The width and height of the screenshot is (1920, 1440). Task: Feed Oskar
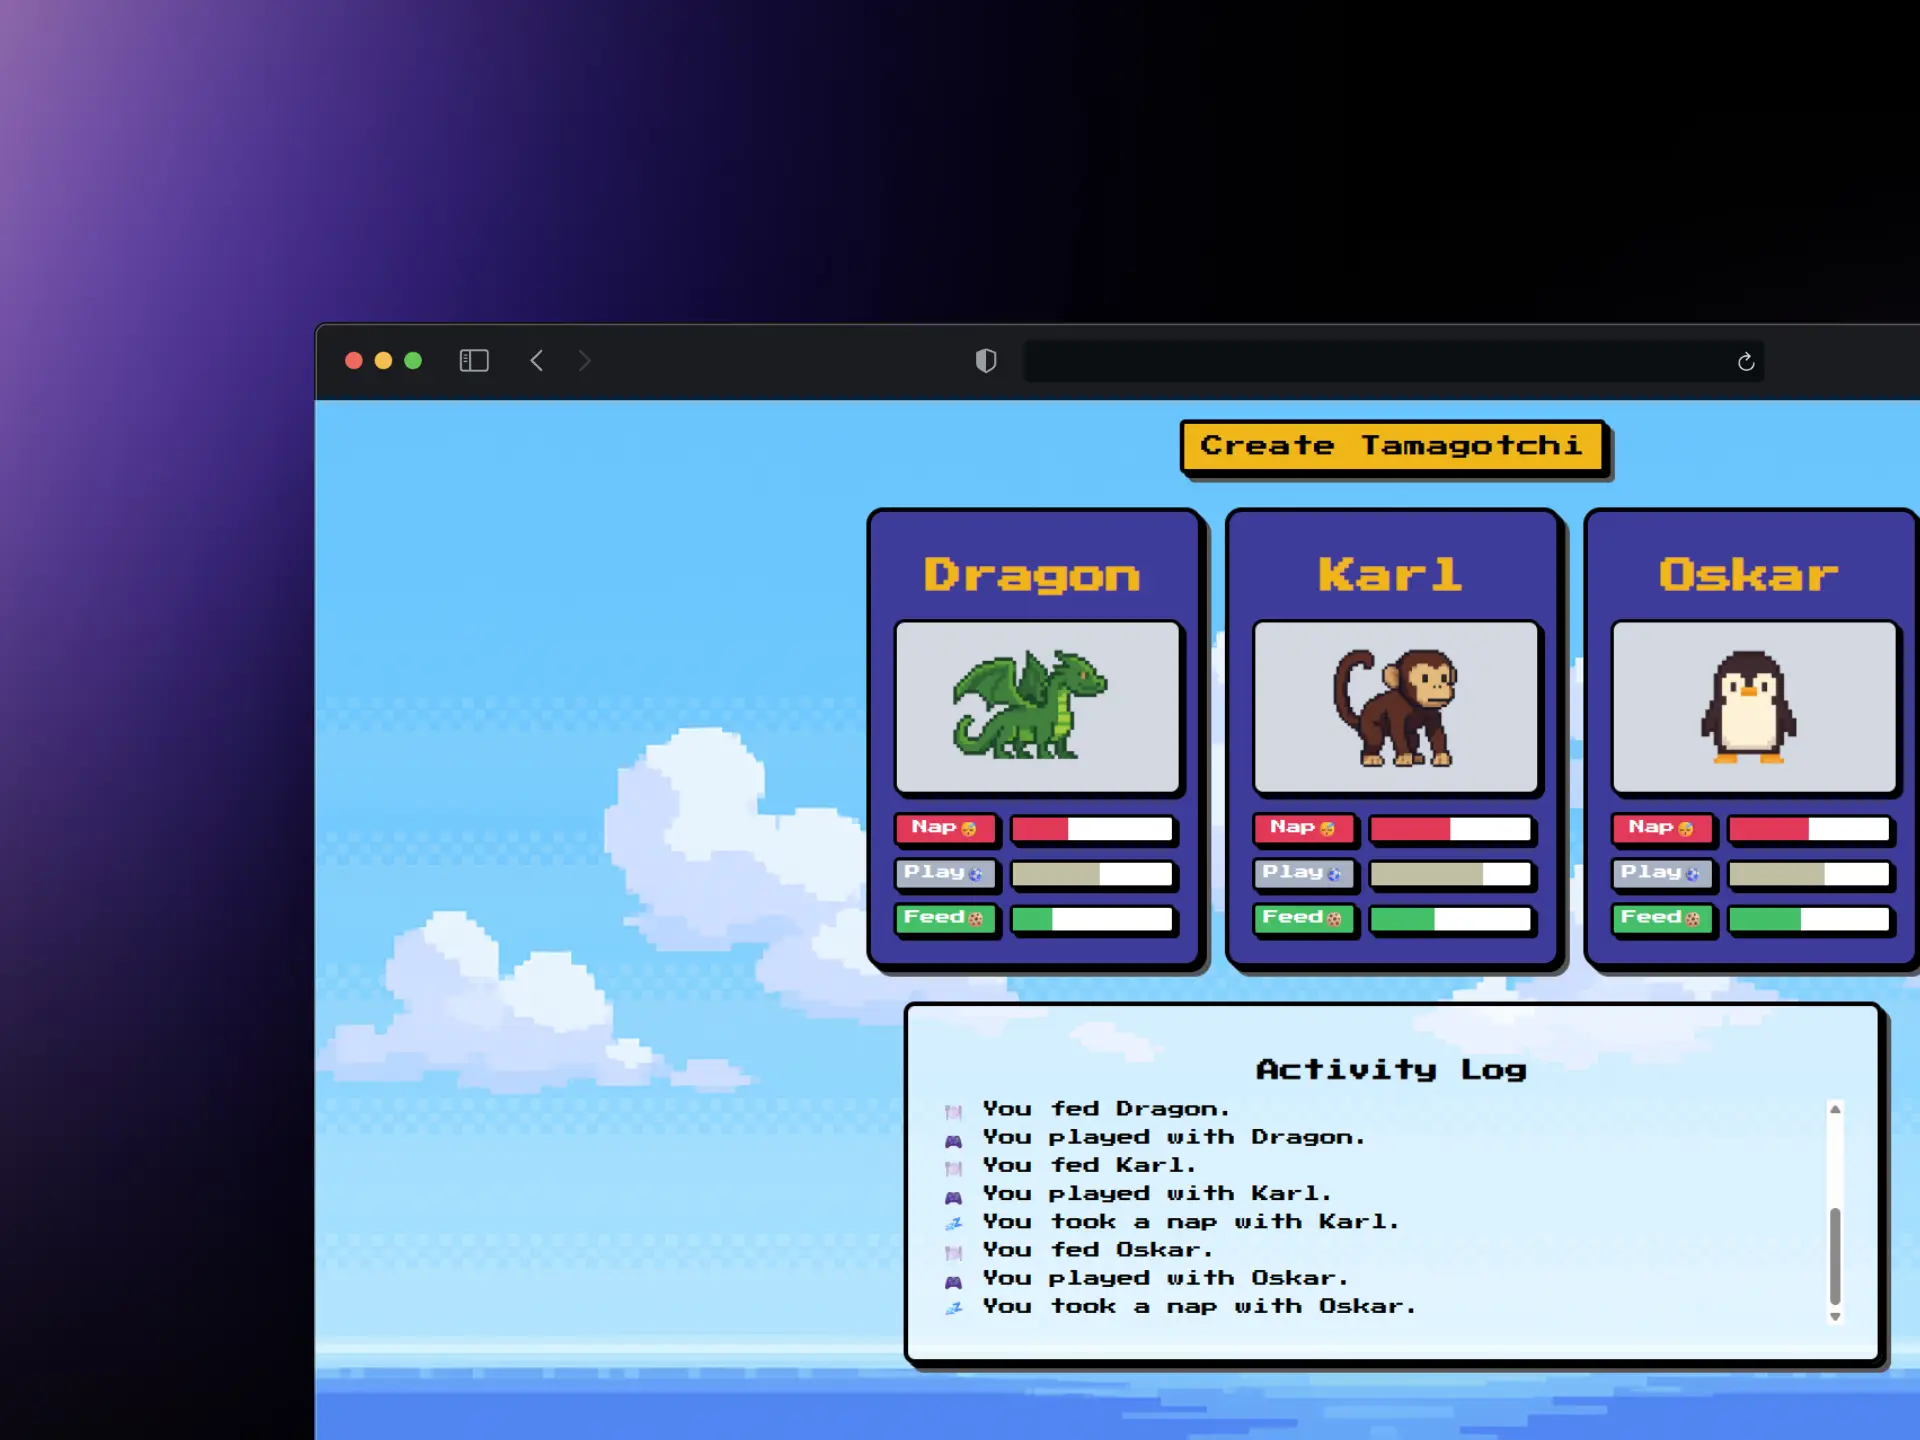[1662, 918]
